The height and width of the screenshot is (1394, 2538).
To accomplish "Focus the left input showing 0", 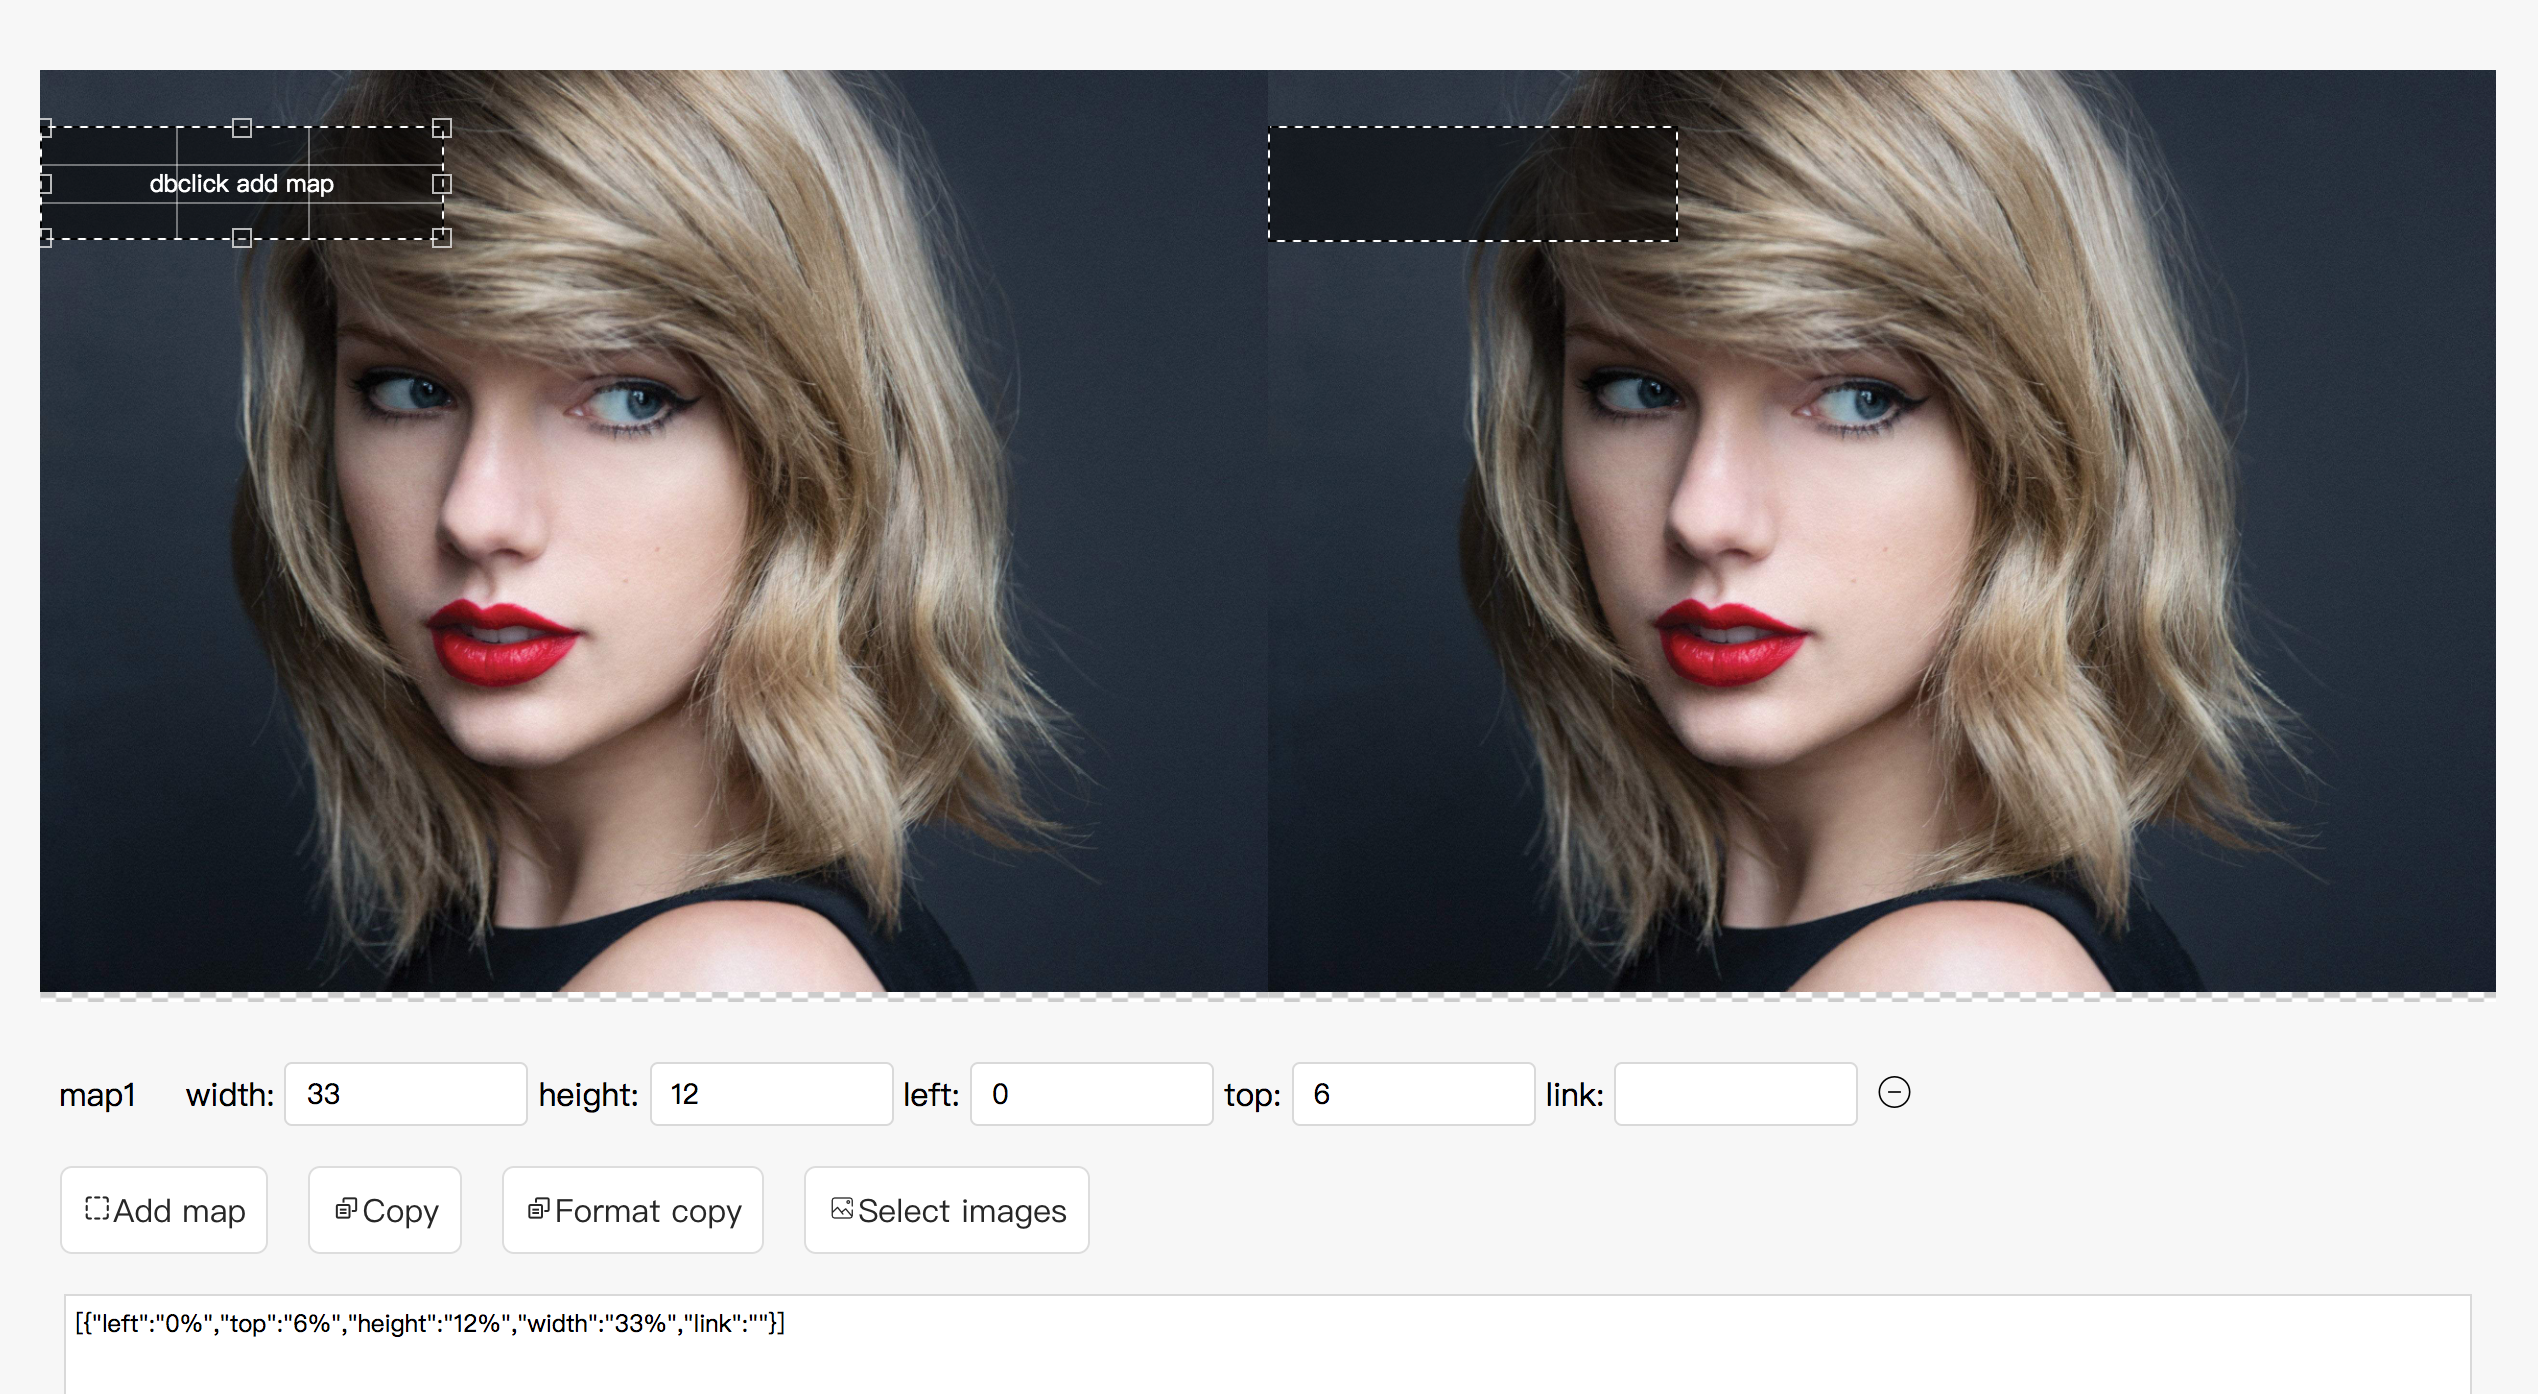I will point(1091,1094).
